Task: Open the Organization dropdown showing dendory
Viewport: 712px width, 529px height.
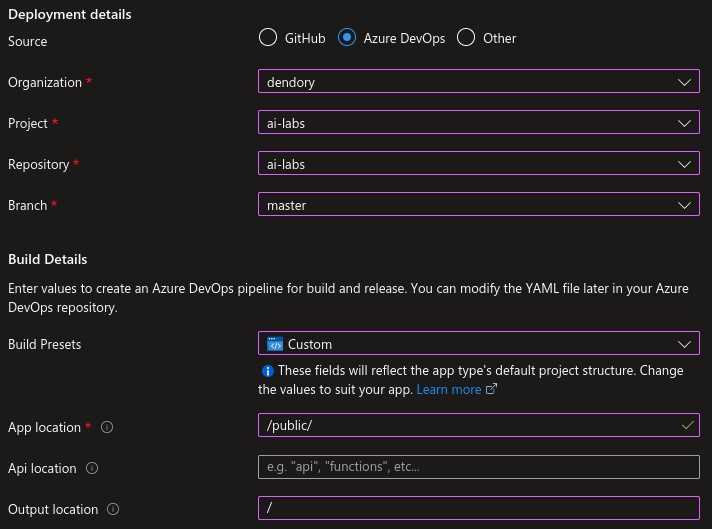Action: tap(479, 81)
